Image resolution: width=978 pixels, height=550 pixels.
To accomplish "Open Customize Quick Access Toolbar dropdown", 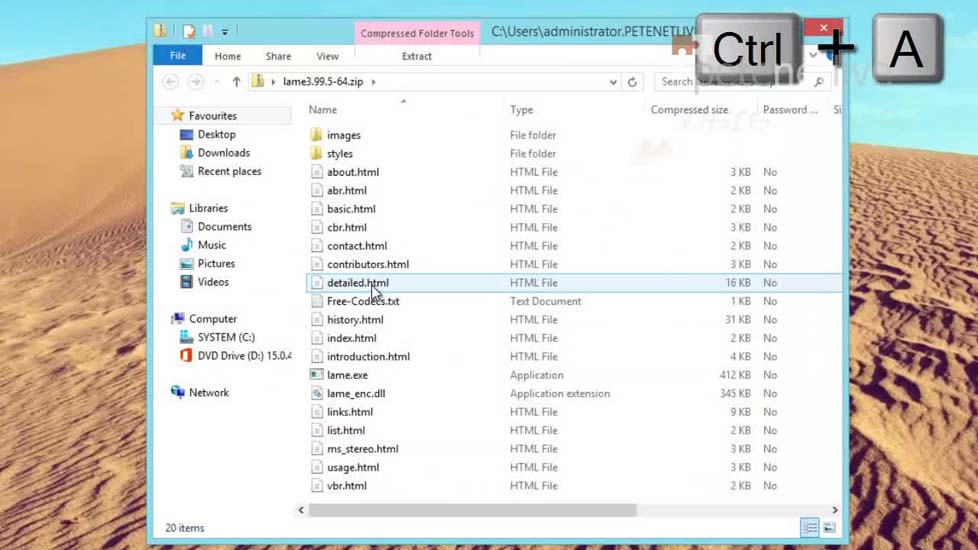I will (x=225, y=31).
